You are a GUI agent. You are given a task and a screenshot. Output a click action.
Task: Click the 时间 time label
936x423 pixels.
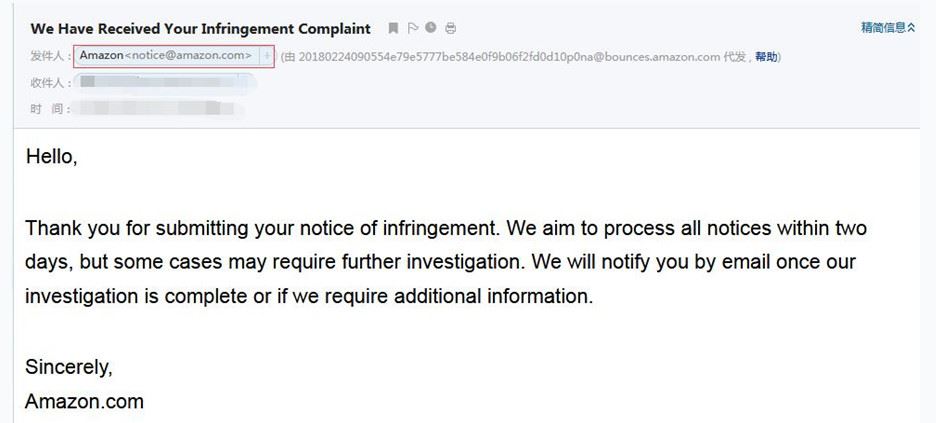click(51, 109)
